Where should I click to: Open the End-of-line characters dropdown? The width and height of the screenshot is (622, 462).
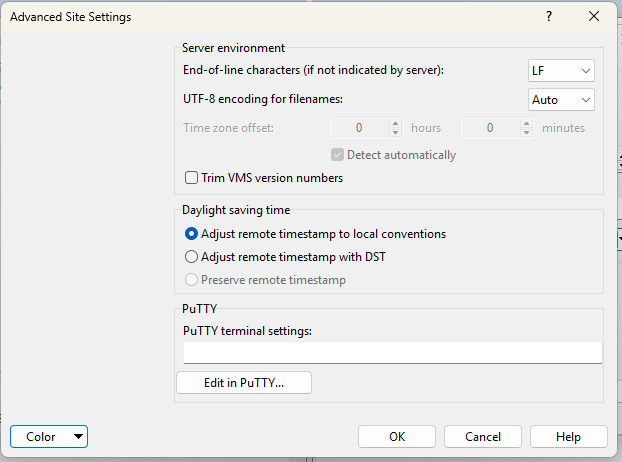coord(561,70)
